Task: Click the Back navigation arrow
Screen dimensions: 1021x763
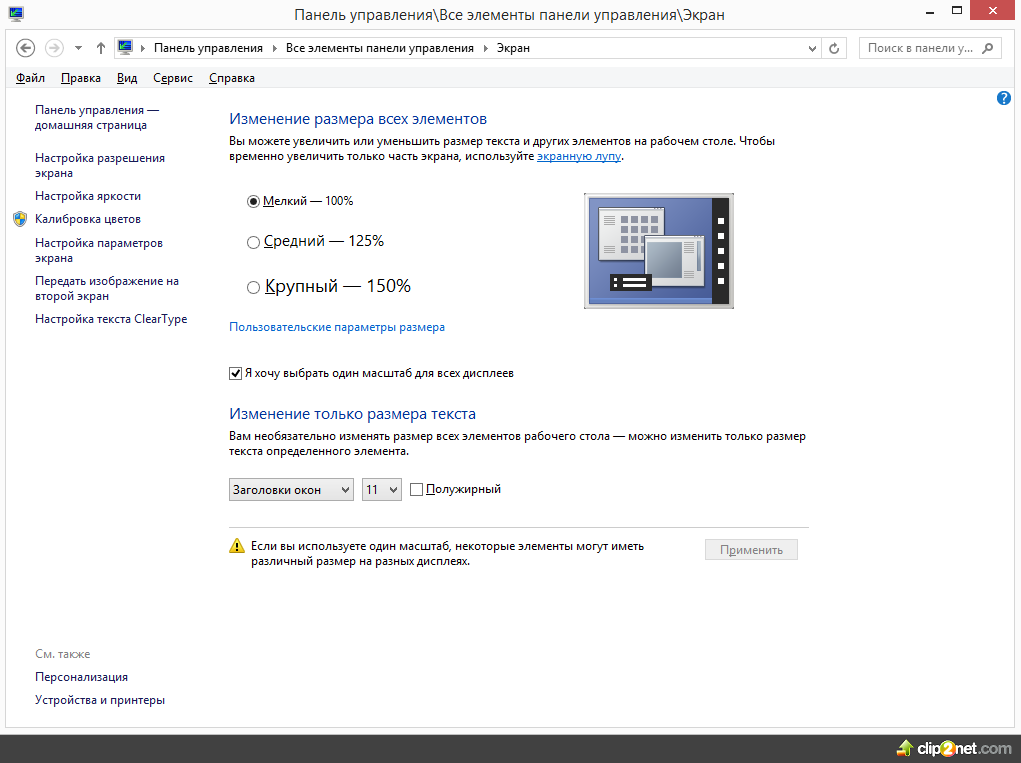Action: [26, 48]
